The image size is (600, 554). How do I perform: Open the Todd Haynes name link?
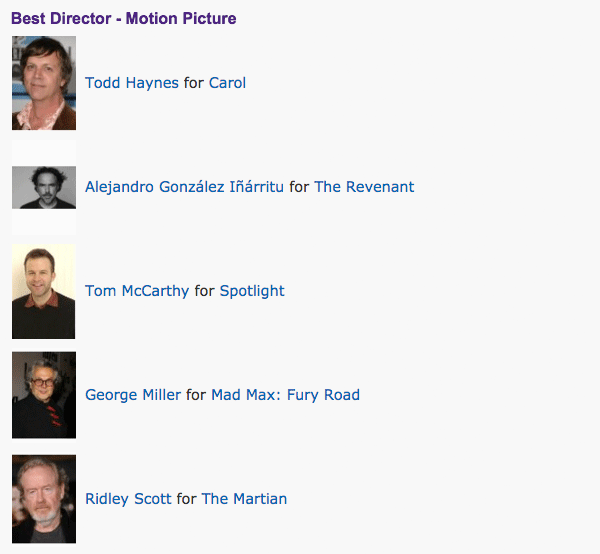132,83
